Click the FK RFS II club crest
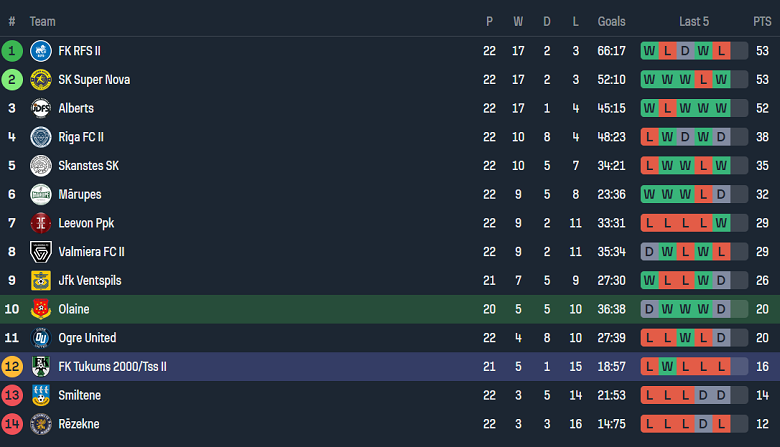Viewport: 780px width, 447px height. pyautogui.click(x=41, y=51)
